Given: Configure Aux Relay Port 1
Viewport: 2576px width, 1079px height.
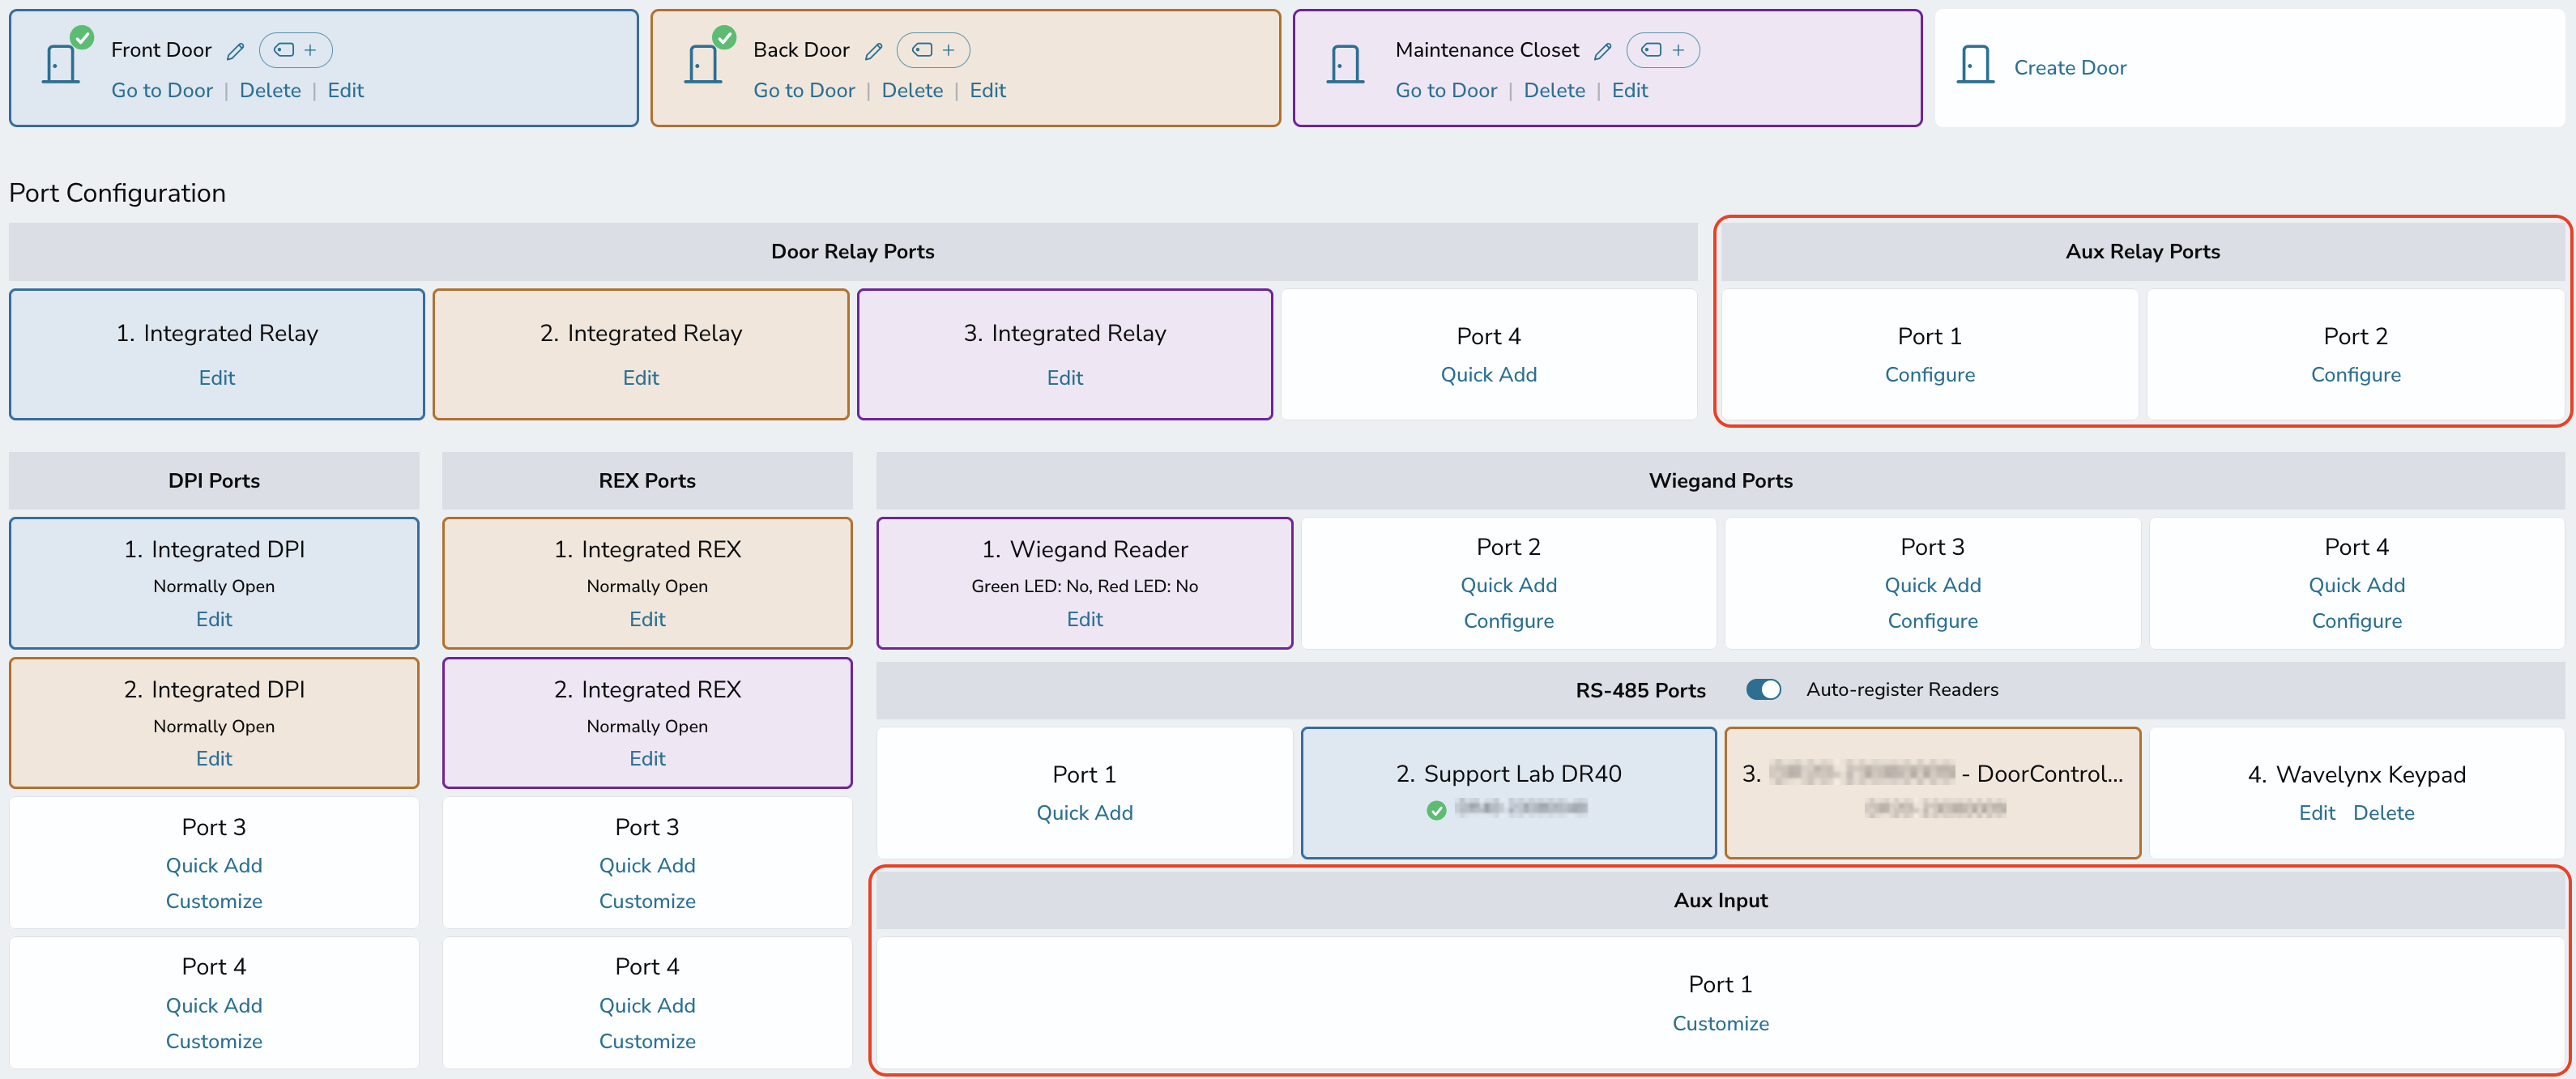Looking at the screenshot, I should [x=1929, y=374].
